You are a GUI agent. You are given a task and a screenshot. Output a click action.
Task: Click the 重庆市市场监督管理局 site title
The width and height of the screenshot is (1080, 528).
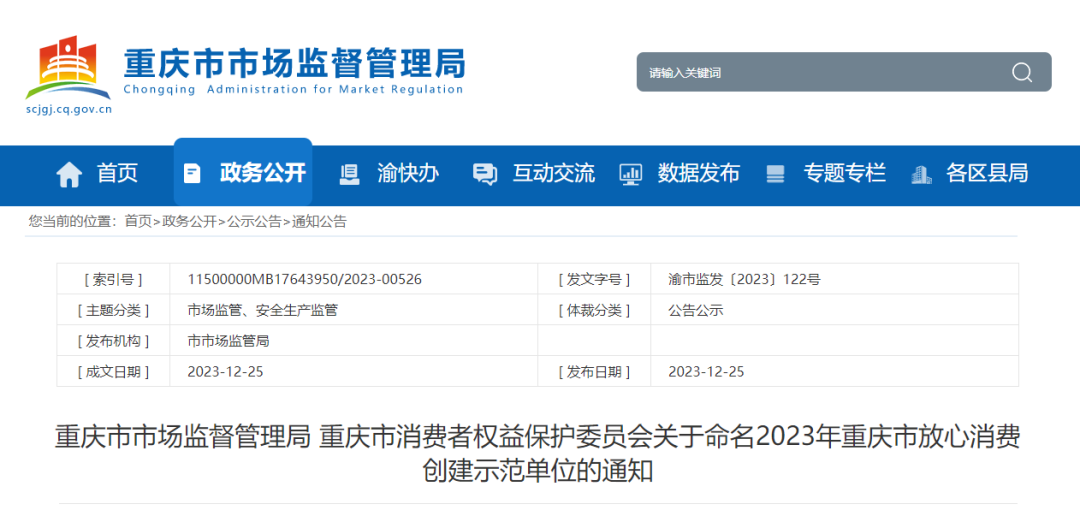tap(294, 63)
